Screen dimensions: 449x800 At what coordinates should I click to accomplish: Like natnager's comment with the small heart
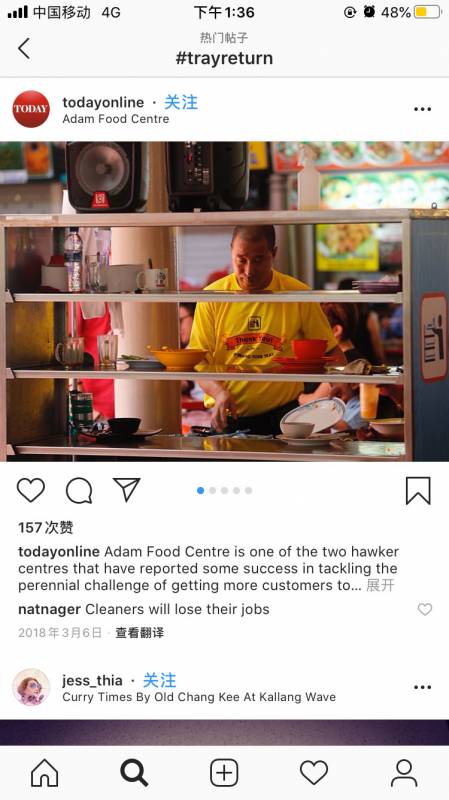coord(425,609)
